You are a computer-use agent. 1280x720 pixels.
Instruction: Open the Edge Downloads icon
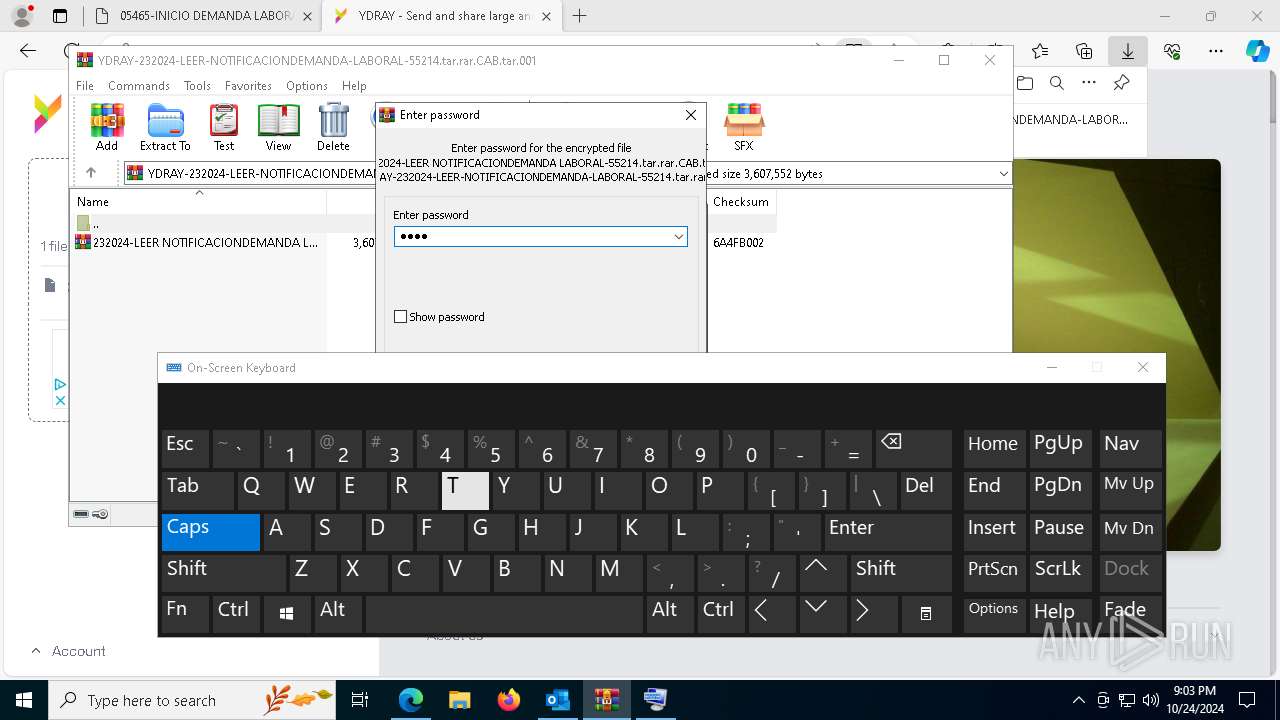tap(1127, 51)
